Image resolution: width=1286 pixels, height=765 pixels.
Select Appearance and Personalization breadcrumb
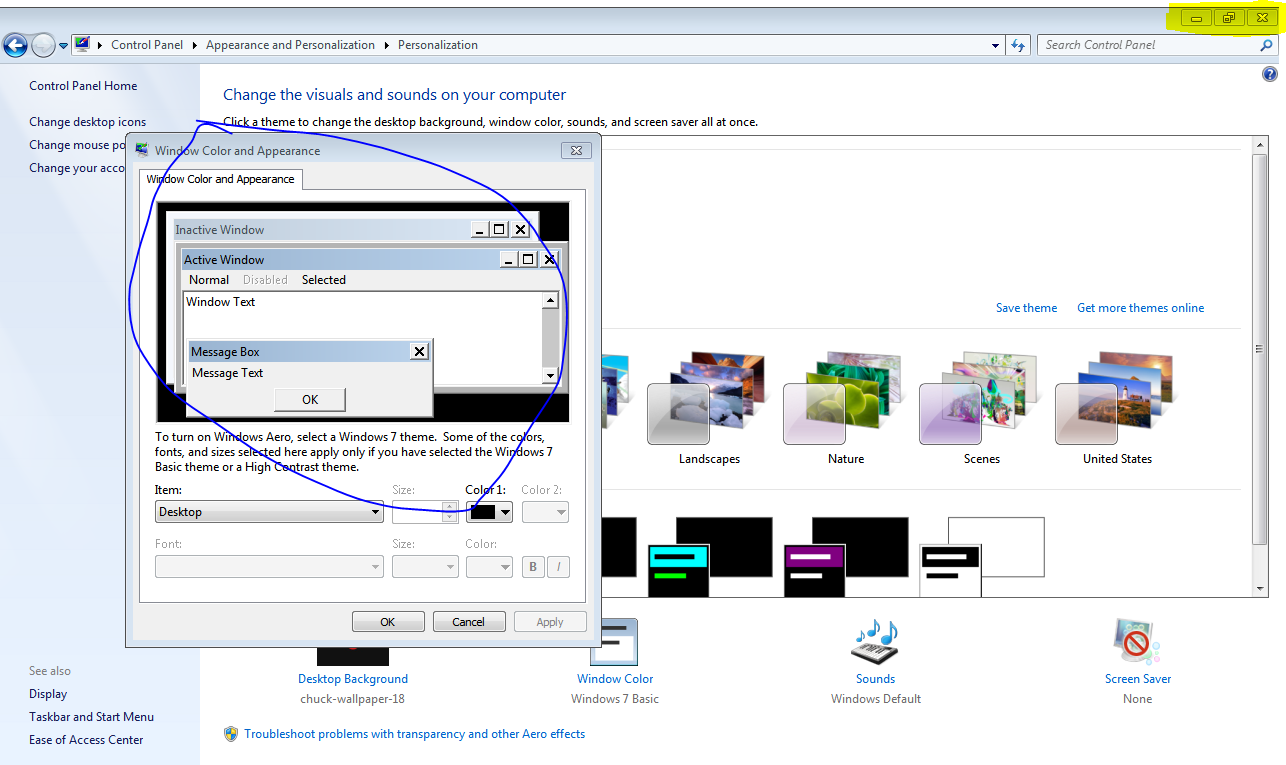tap(290, 45)
